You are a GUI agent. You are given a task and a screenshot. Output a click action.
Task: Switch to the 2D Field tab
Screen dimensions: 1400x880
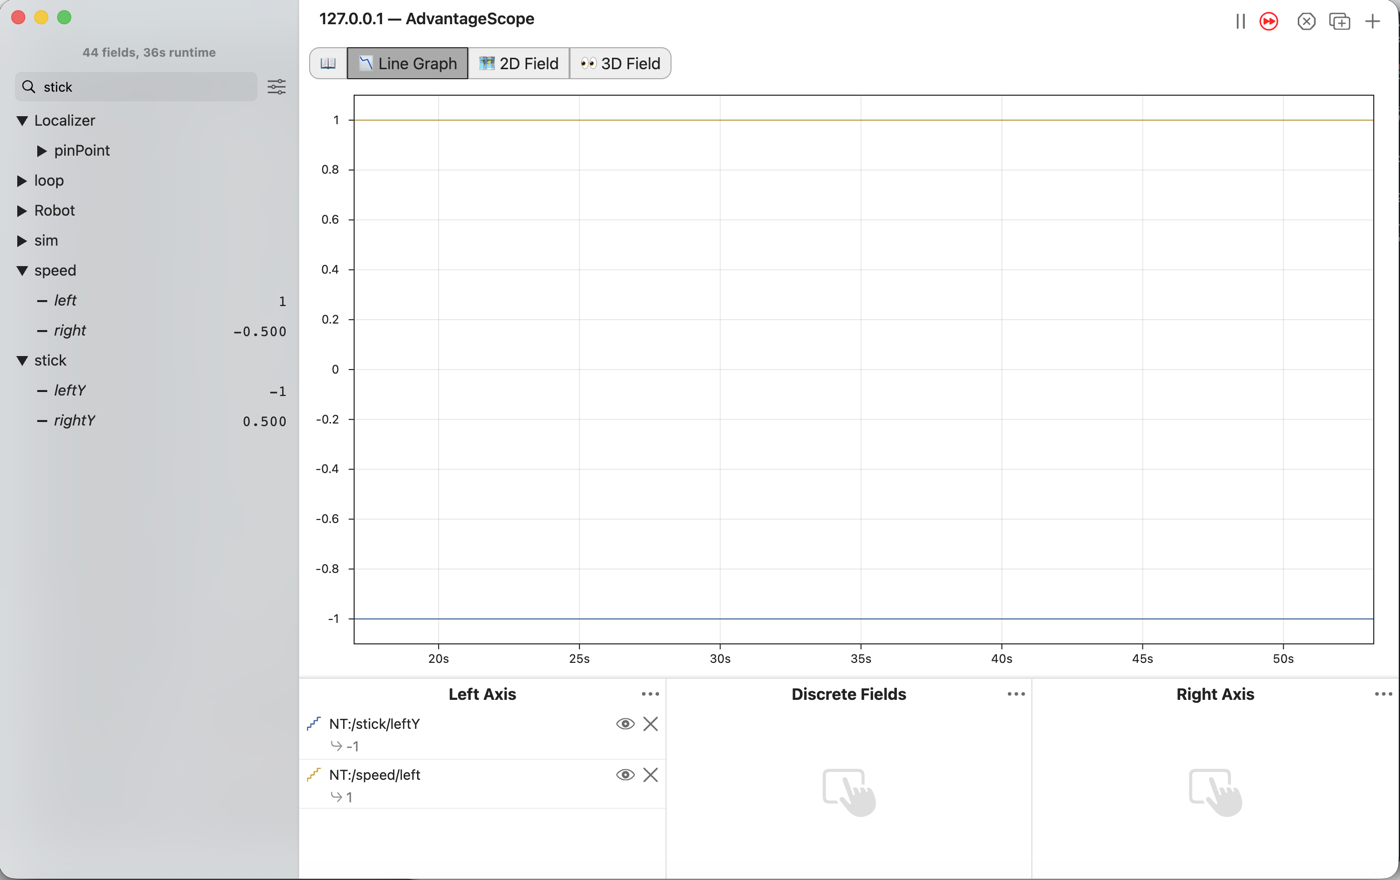point(519,63)
